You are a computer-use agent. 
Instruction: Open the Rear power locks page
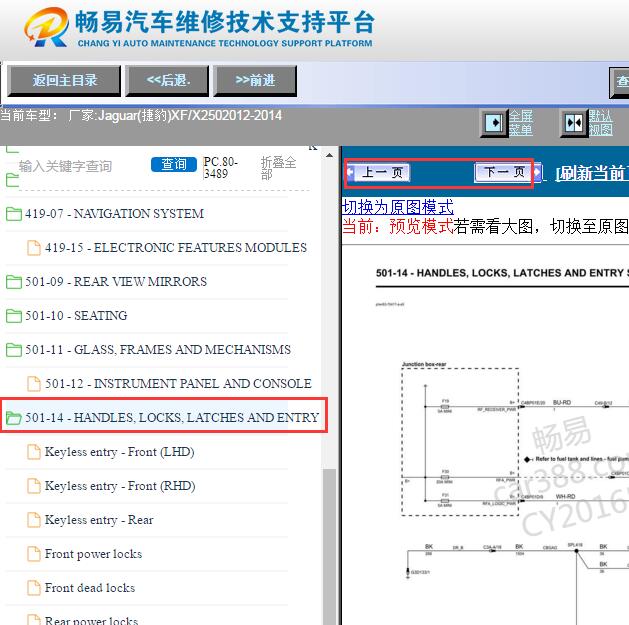point(91,620)
